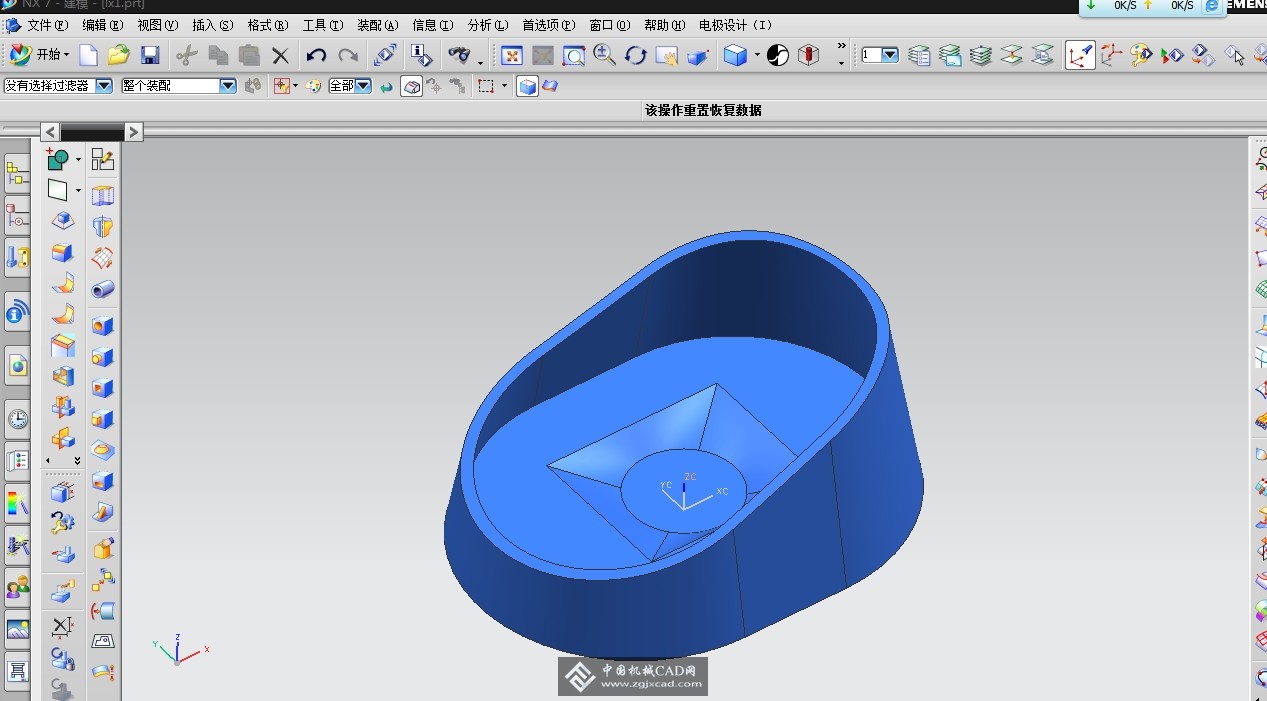Viewport: 1267px width, 701px height.
Task: Open the Internet Explorer icon in top overlay
Action: [1213, 6]
